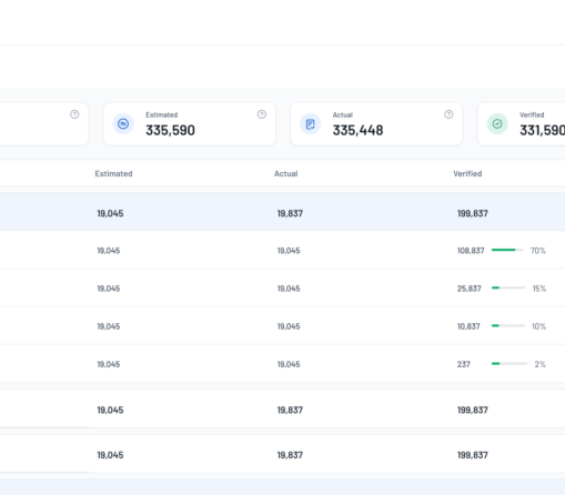Click the Actual cell in the 237 row
565x495 pixels.
289,364
